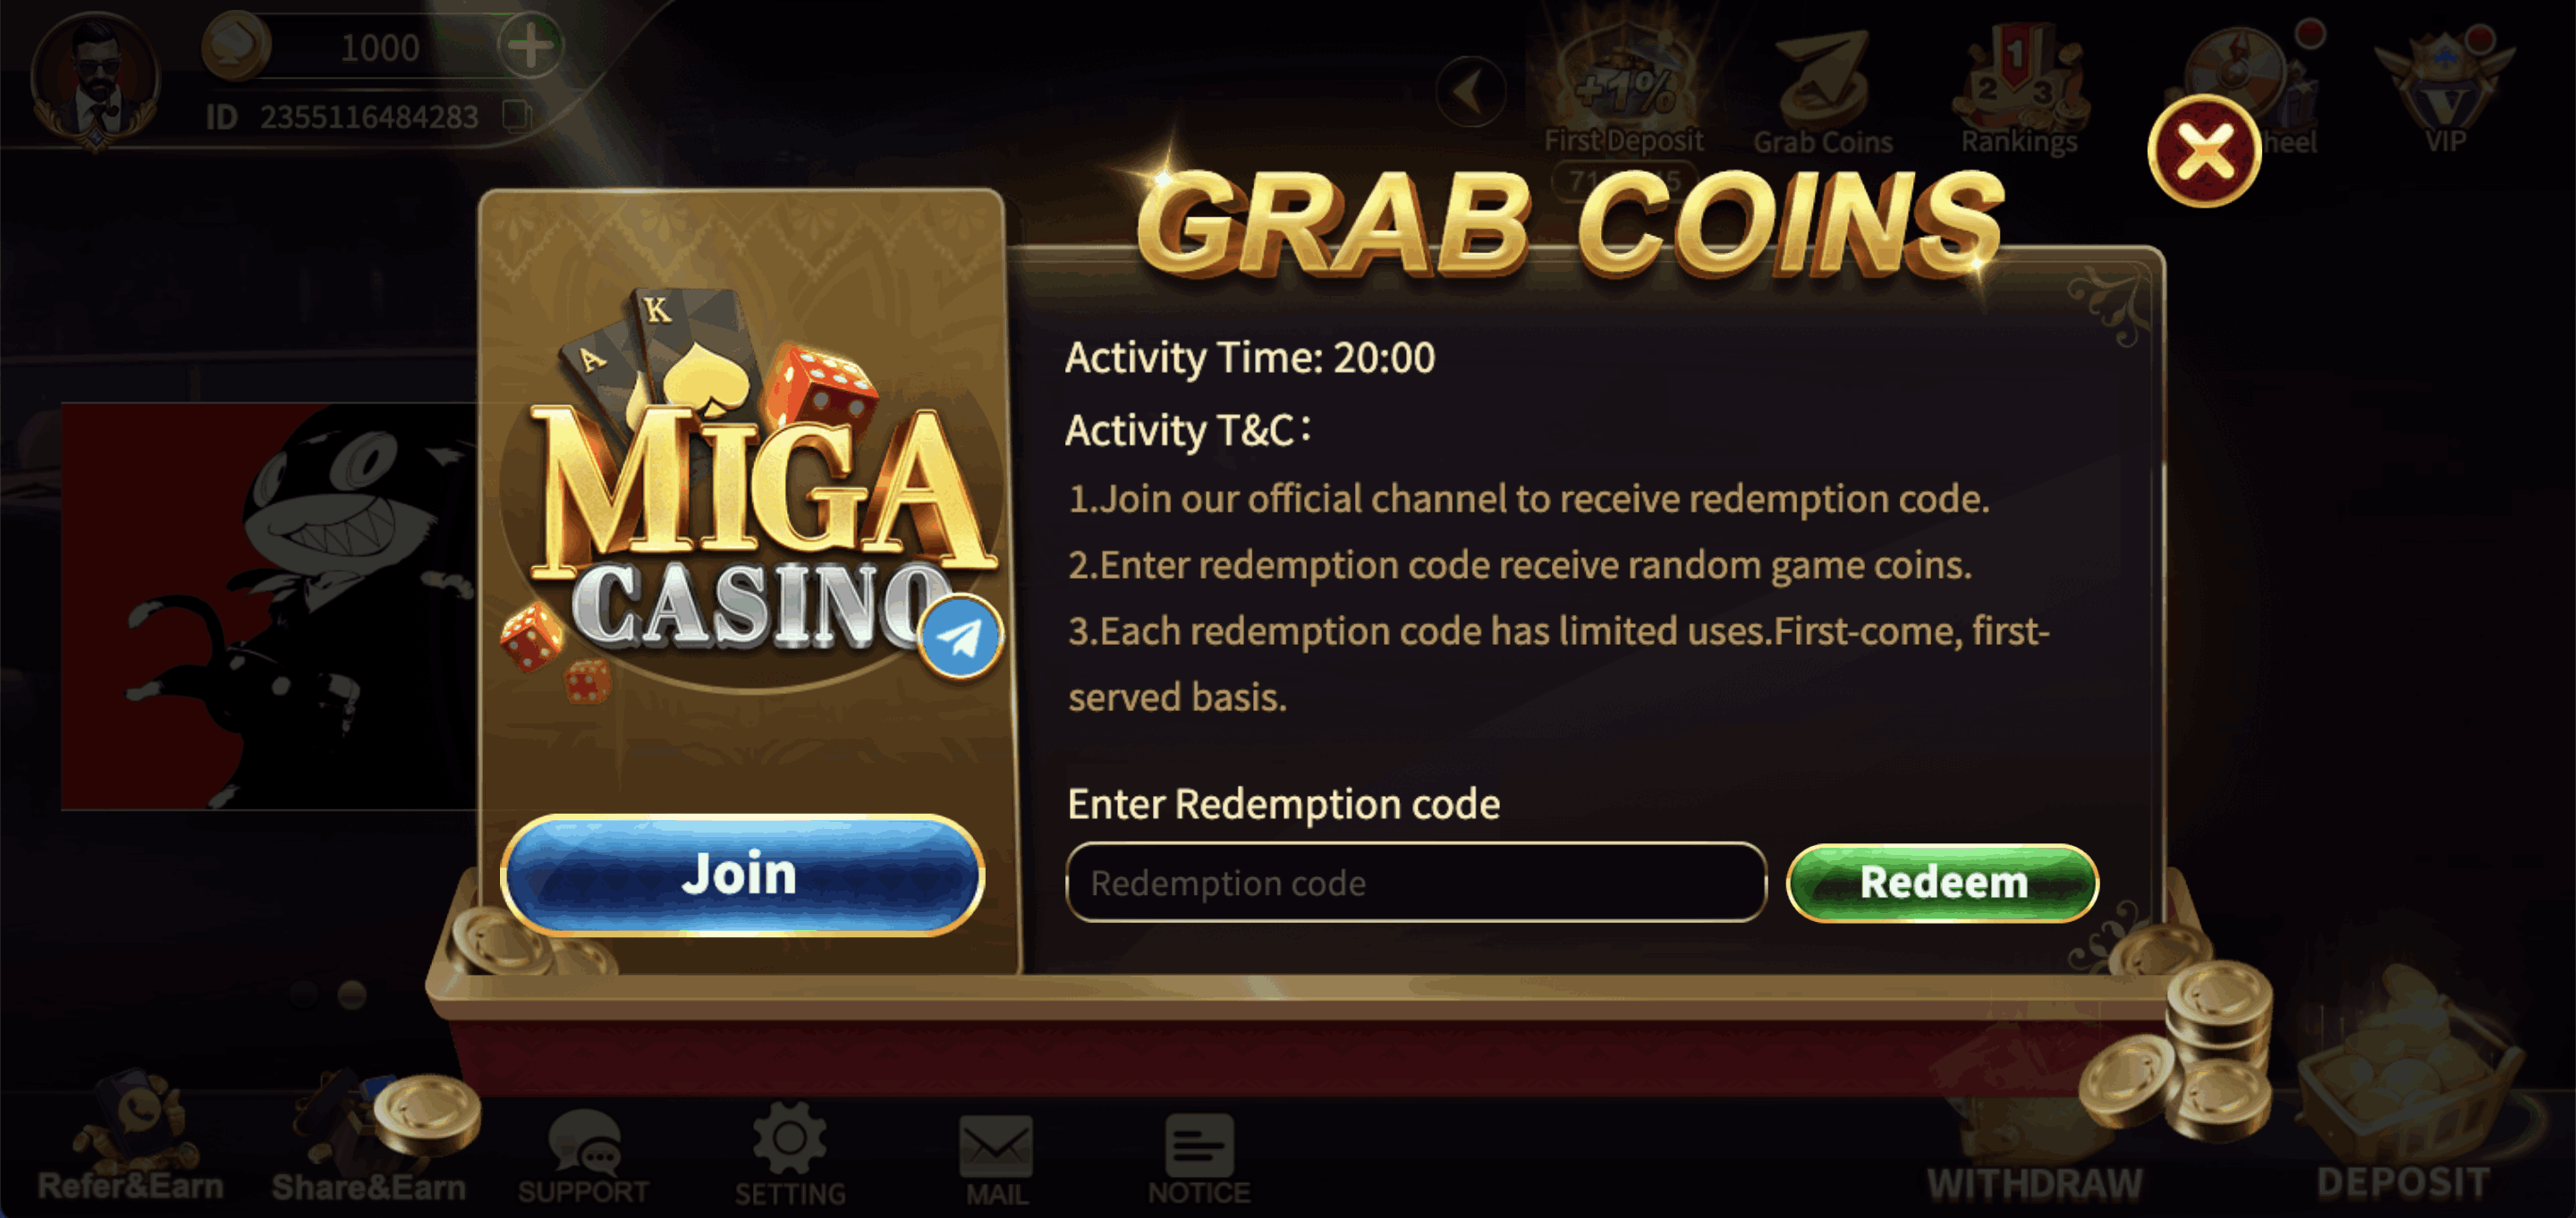Screen dimensions: 2576x1218
Task: Open the NOTICE icon
Action: [1199, 1160]
